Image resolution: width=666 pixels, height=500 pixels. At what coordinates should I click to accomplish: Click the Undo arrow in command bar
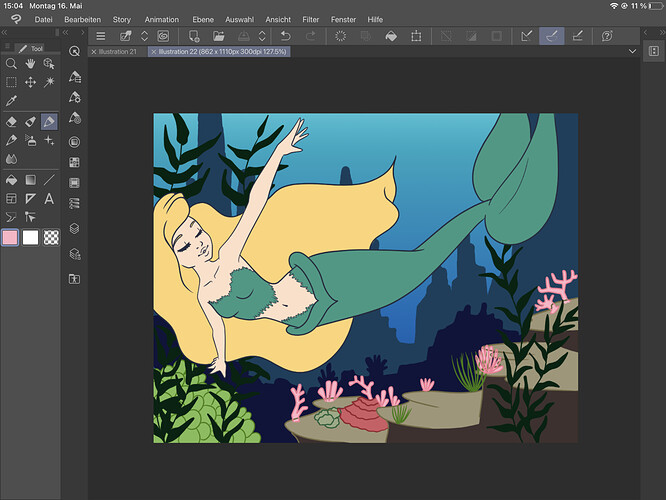284,36
